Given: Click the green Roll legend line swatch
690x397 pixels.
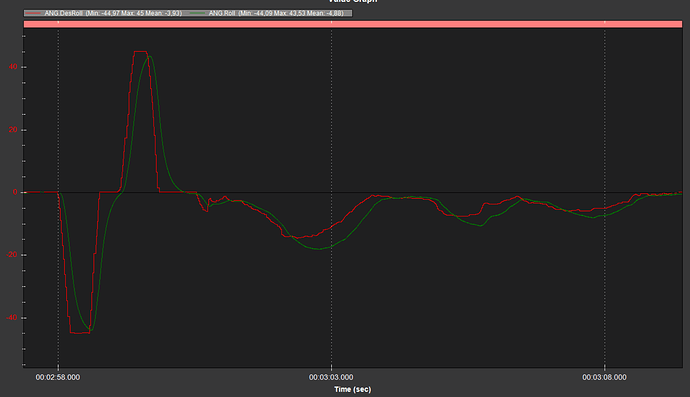Looking at the screenshot, I should click(x=198, y=13).
